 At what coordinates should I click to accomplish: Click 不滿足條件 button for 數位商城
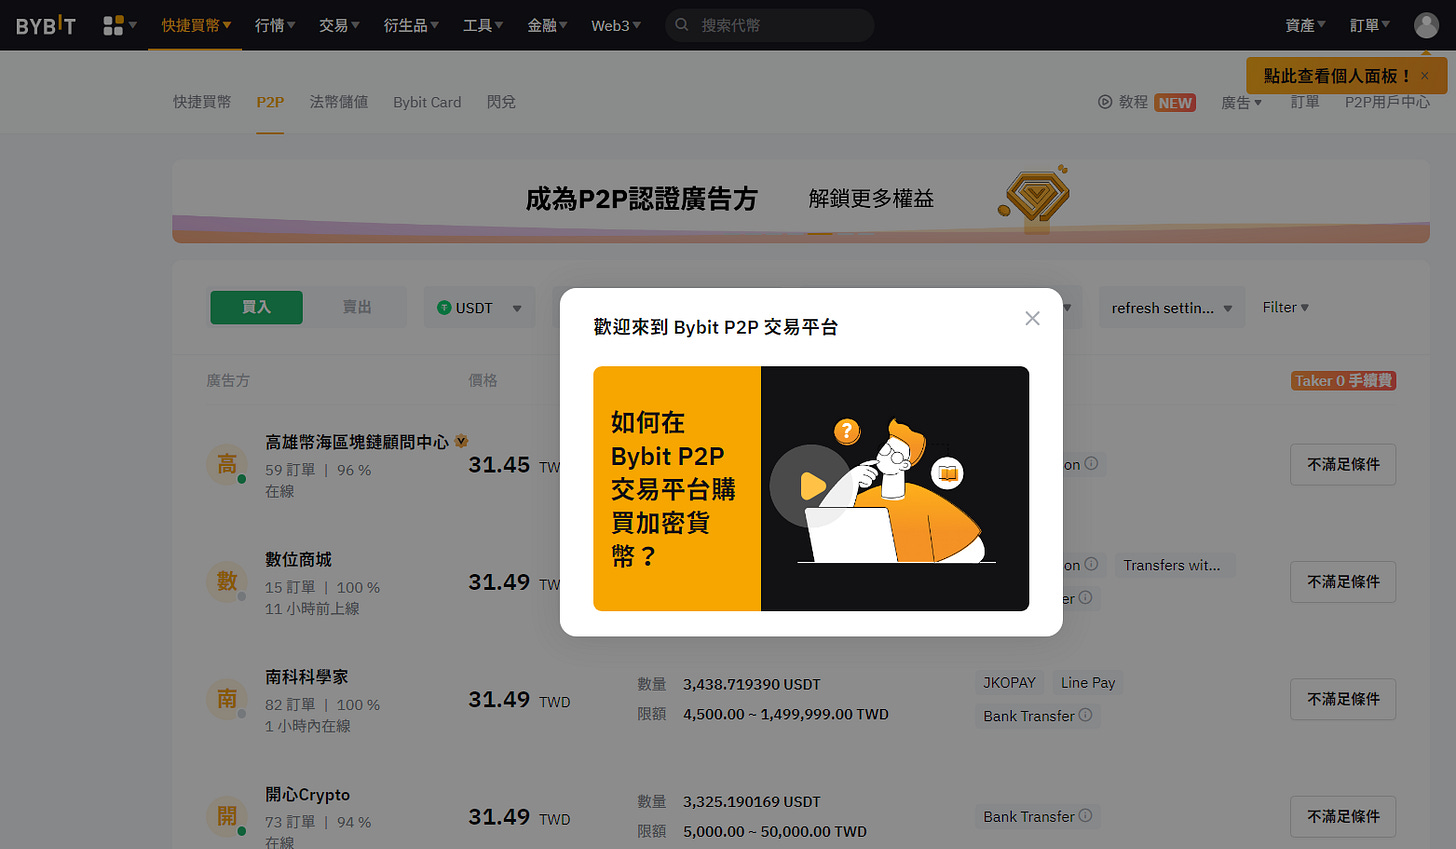1343,582
